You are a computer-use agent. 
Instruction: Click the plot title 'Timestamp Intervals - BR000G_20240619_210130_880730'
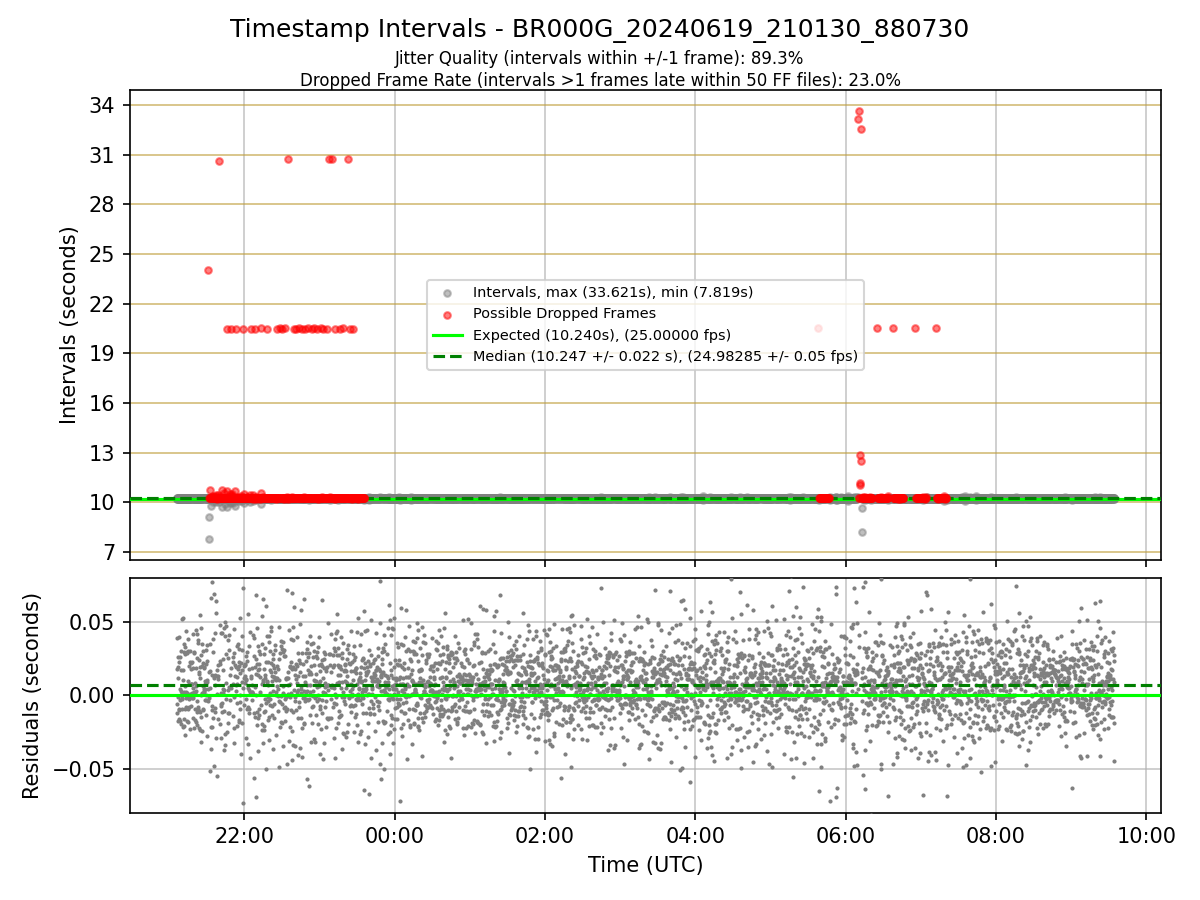click(x=599, y=29)
